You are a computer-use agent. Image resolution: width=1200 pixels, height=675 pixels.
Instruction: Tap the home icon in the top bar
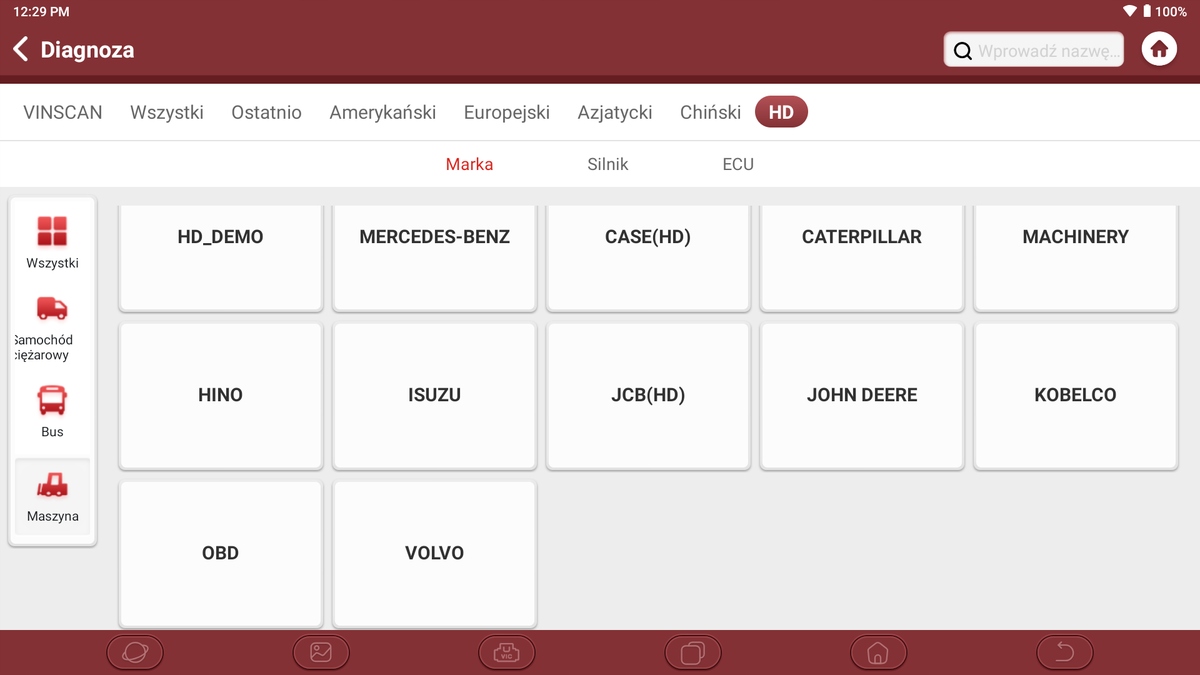pos(1159,49)
